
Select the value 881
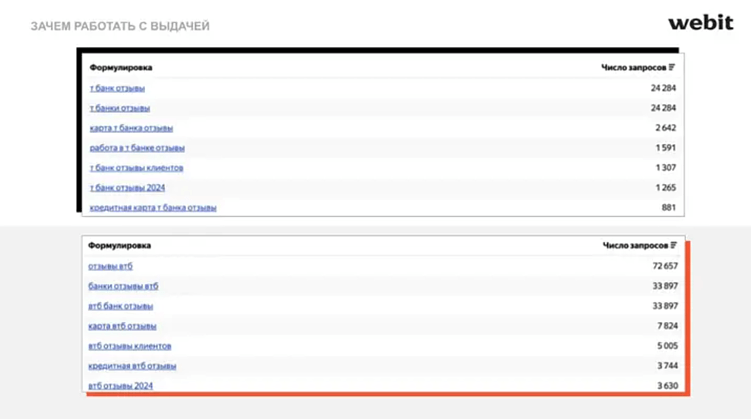669,208
